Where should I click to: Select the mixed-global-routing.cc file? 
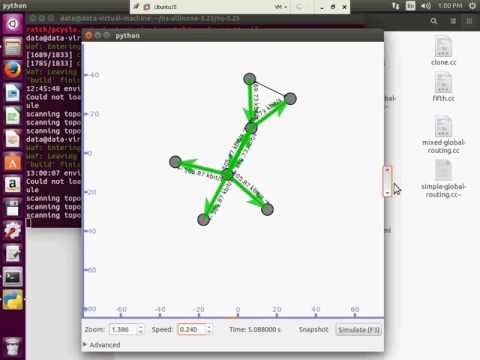443,126
